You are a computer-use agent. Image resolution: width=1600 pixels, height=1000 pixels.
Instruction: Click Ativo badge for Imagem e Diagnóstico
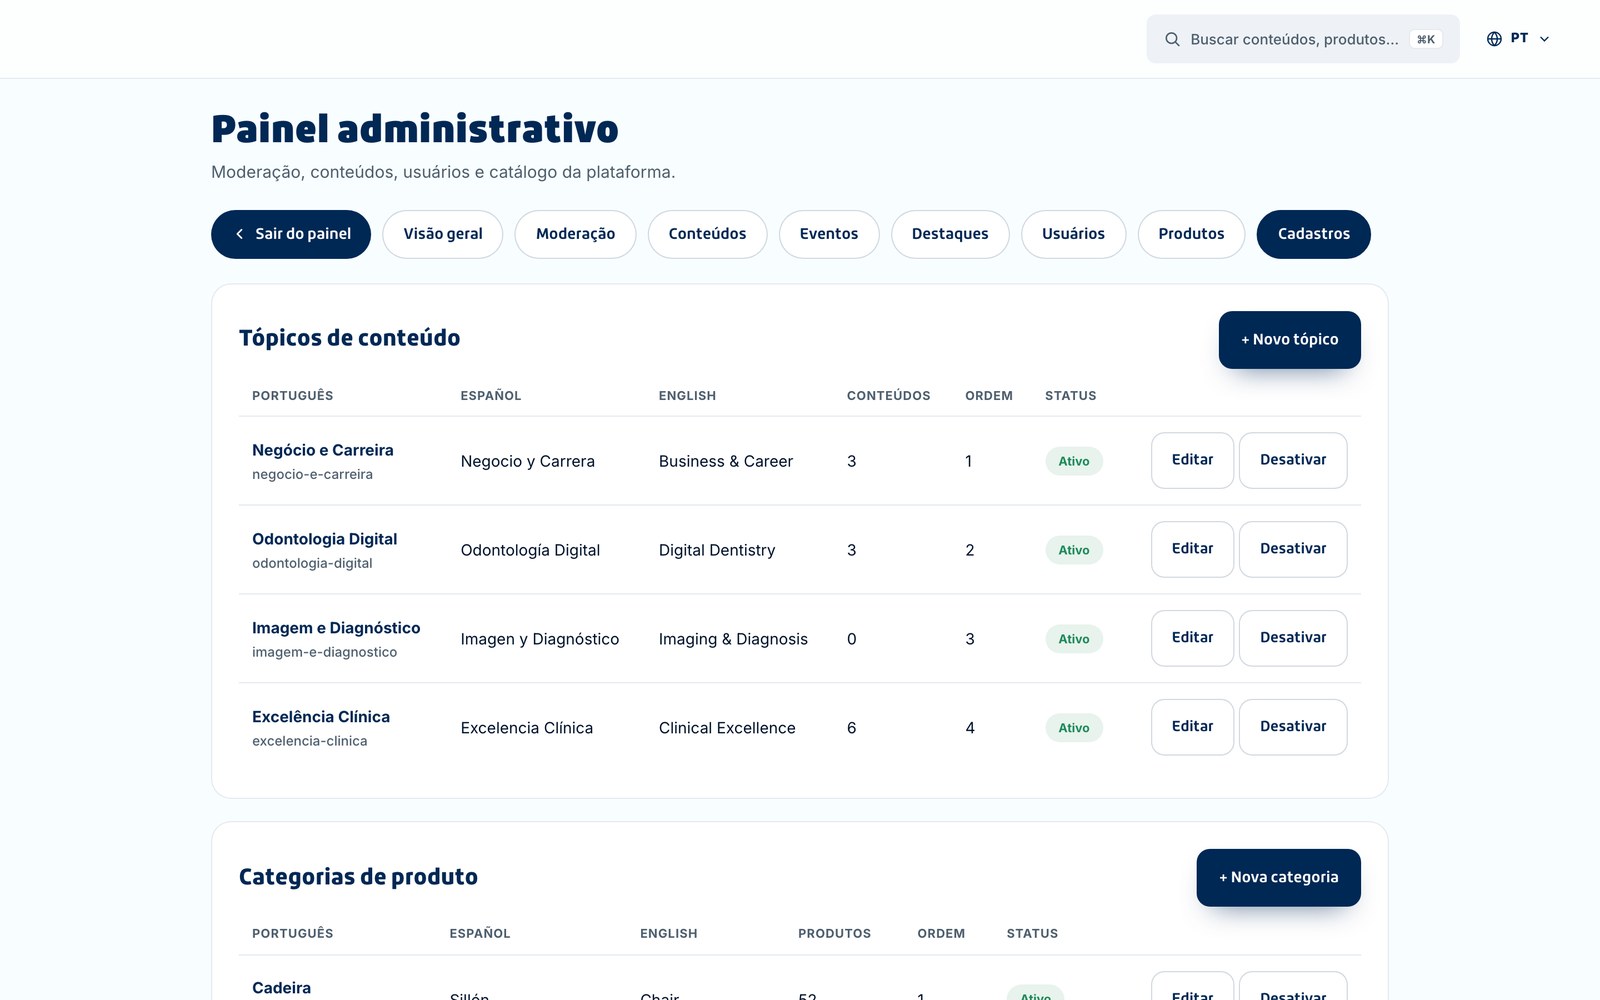(1074, 639)
